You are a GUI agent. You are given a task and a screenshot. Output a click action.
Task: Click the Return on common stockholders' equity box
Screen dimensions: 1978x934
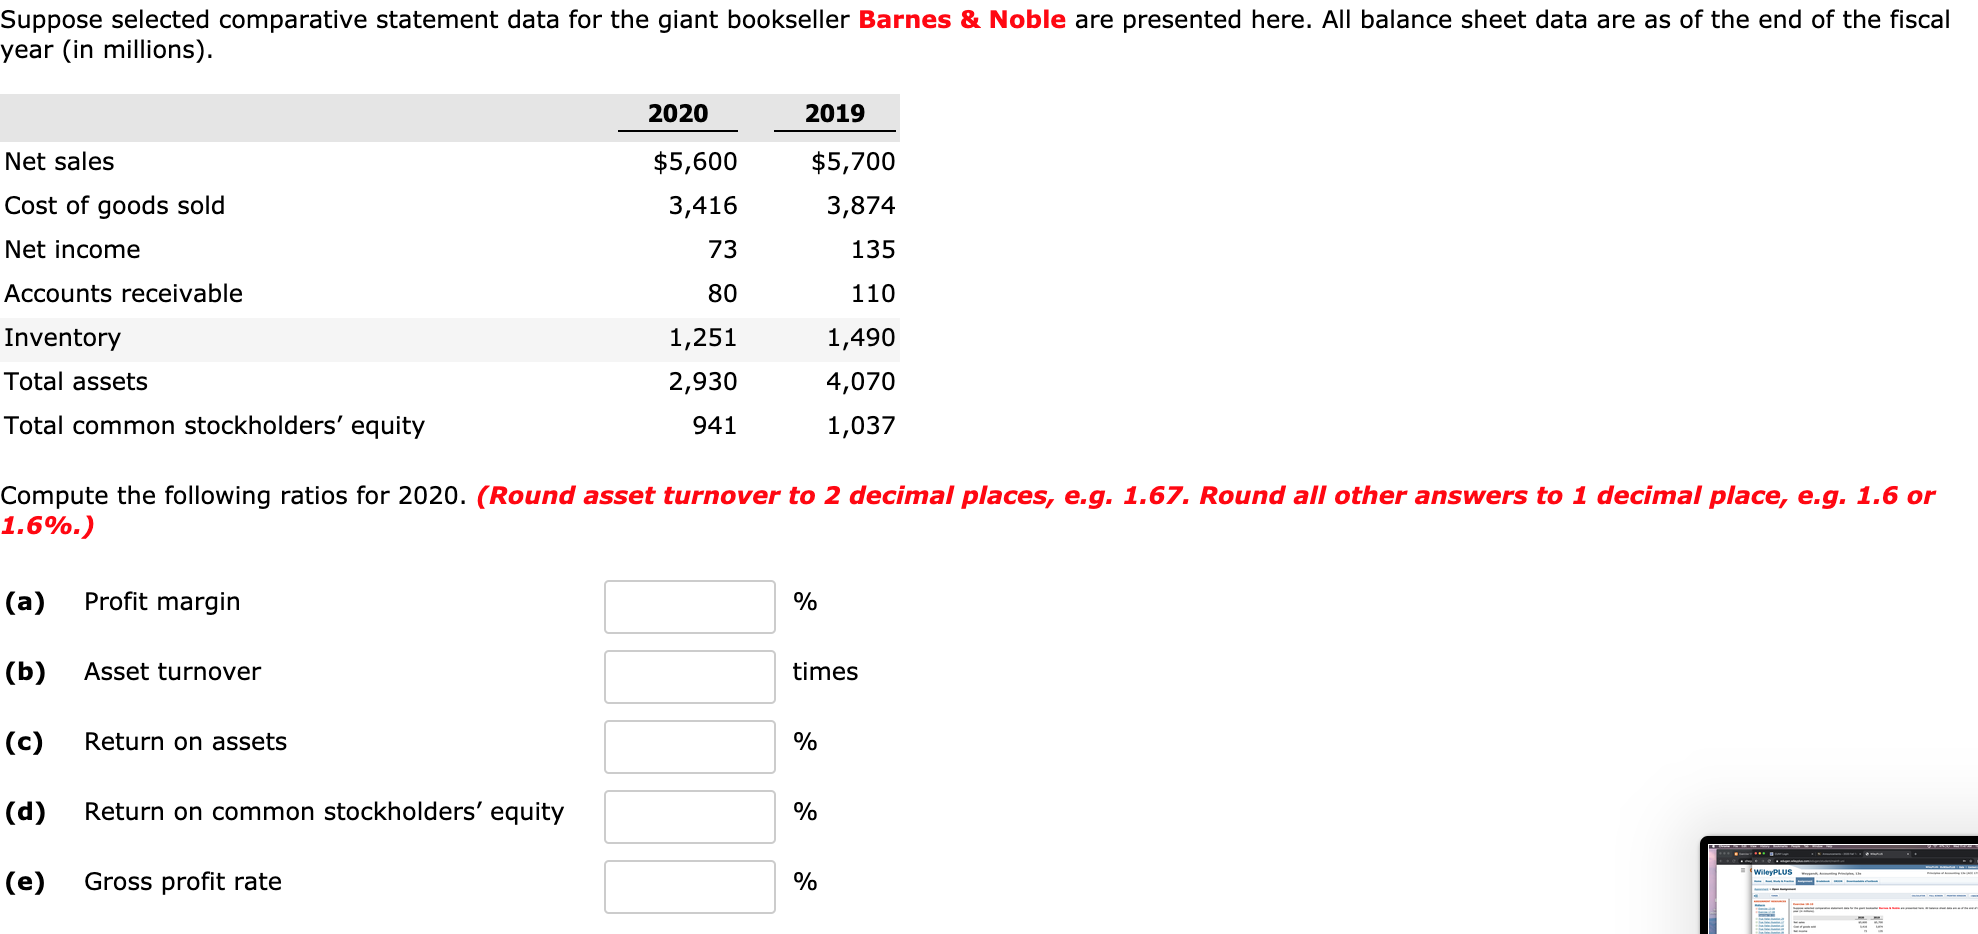pyautogui.click(x=688, y=816)
